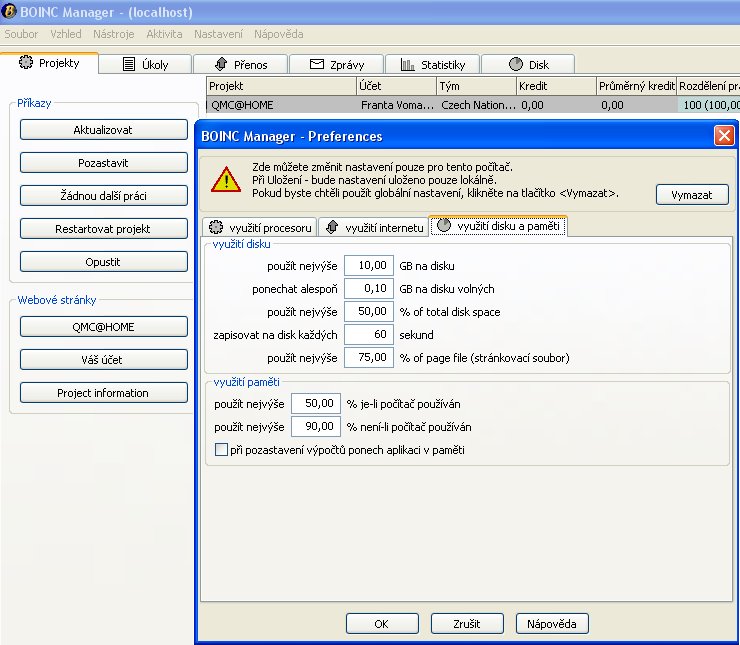This screenshot has height=645, width=740.
Task: Click the Pozastavit button
Action: point(103,163)
